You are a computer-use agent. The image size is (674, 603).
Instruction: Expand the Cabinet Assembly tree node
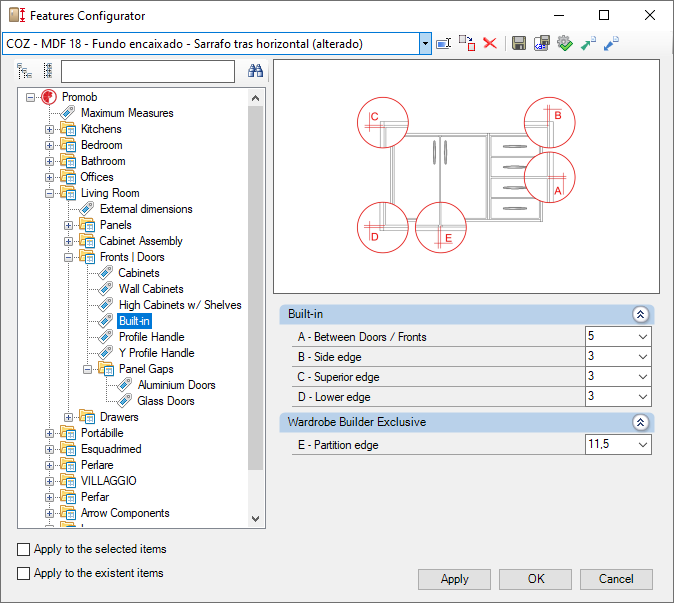click(68, 241)
